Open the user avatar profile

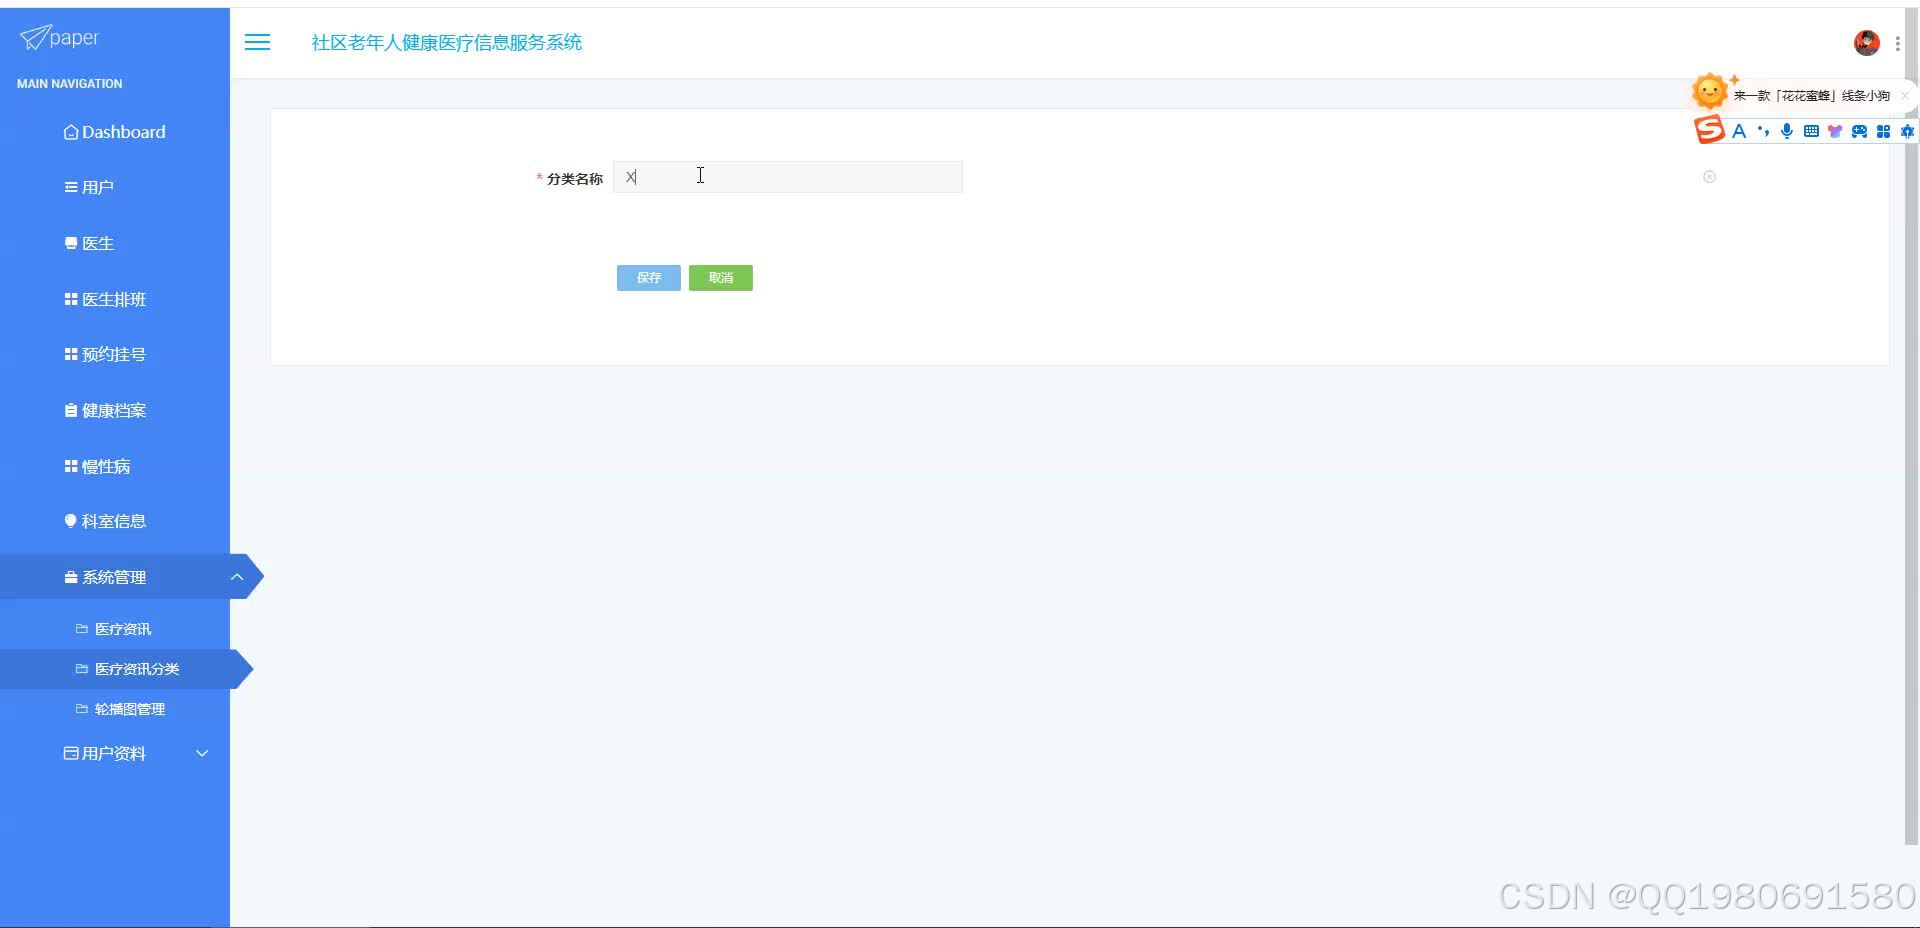(1866, 42)
